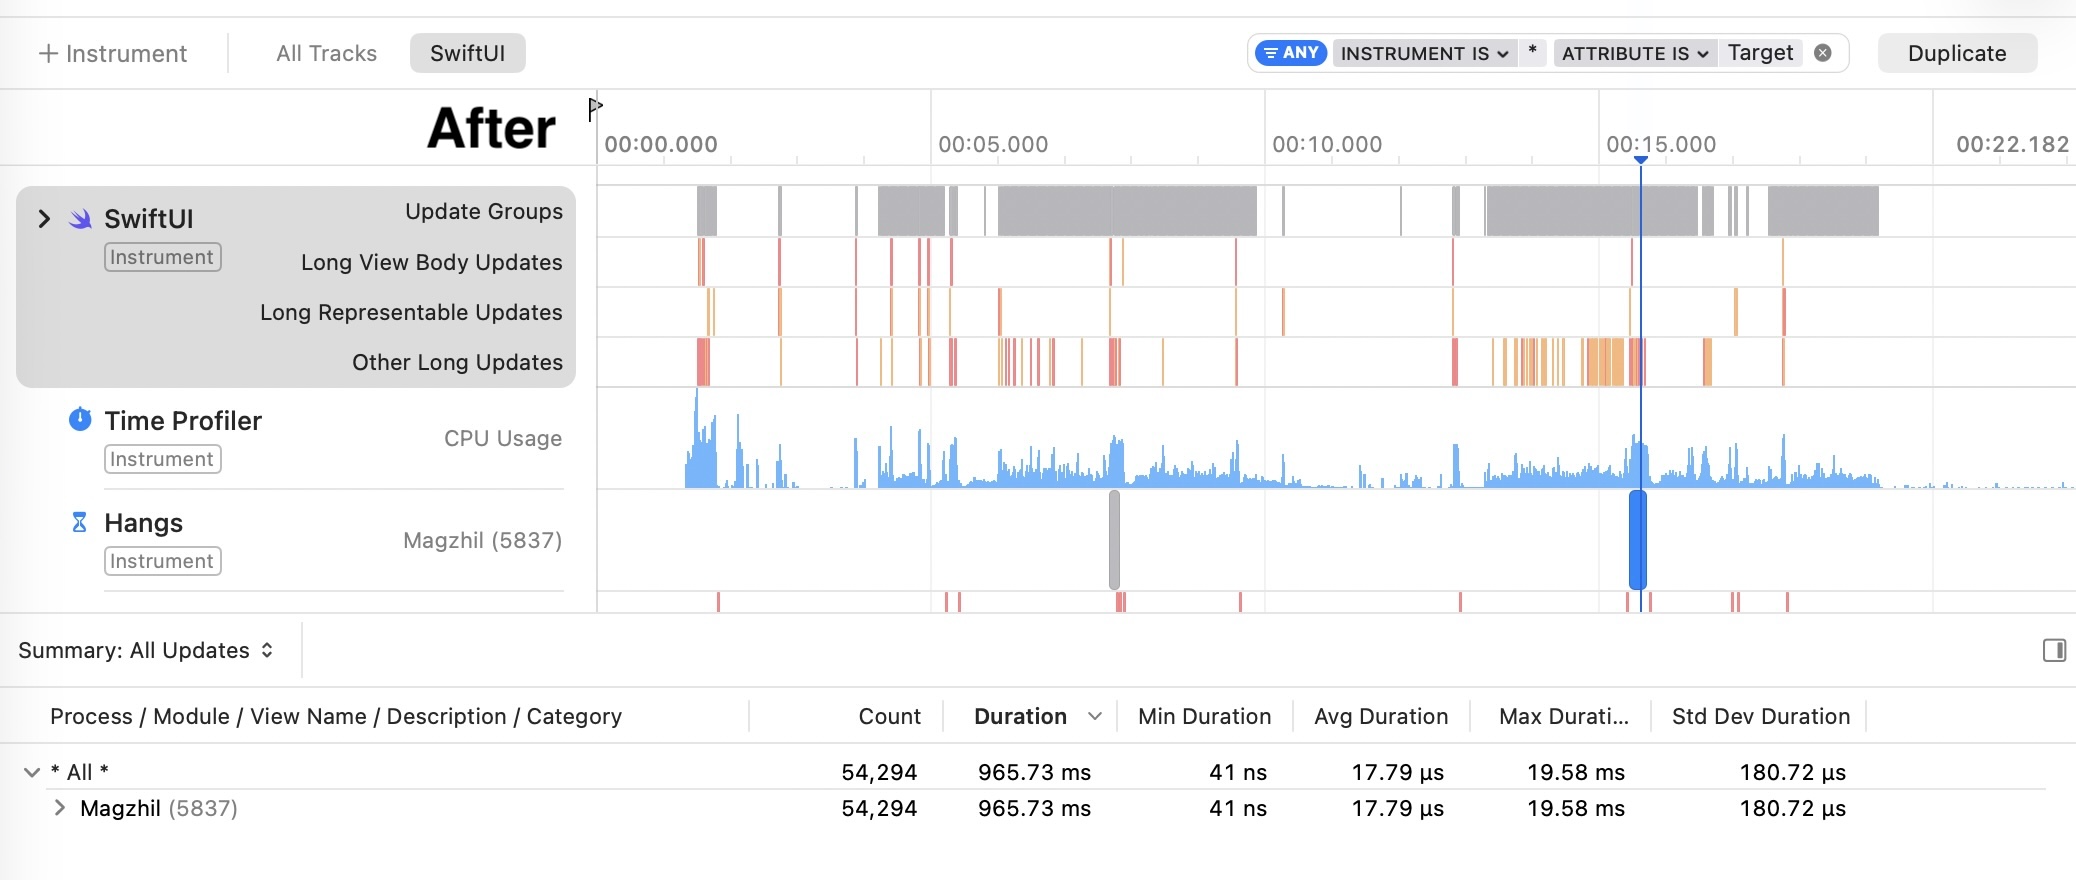
Task: Open the ATTRIBUTE IS dropdown
Action: tap(1635, 53)
